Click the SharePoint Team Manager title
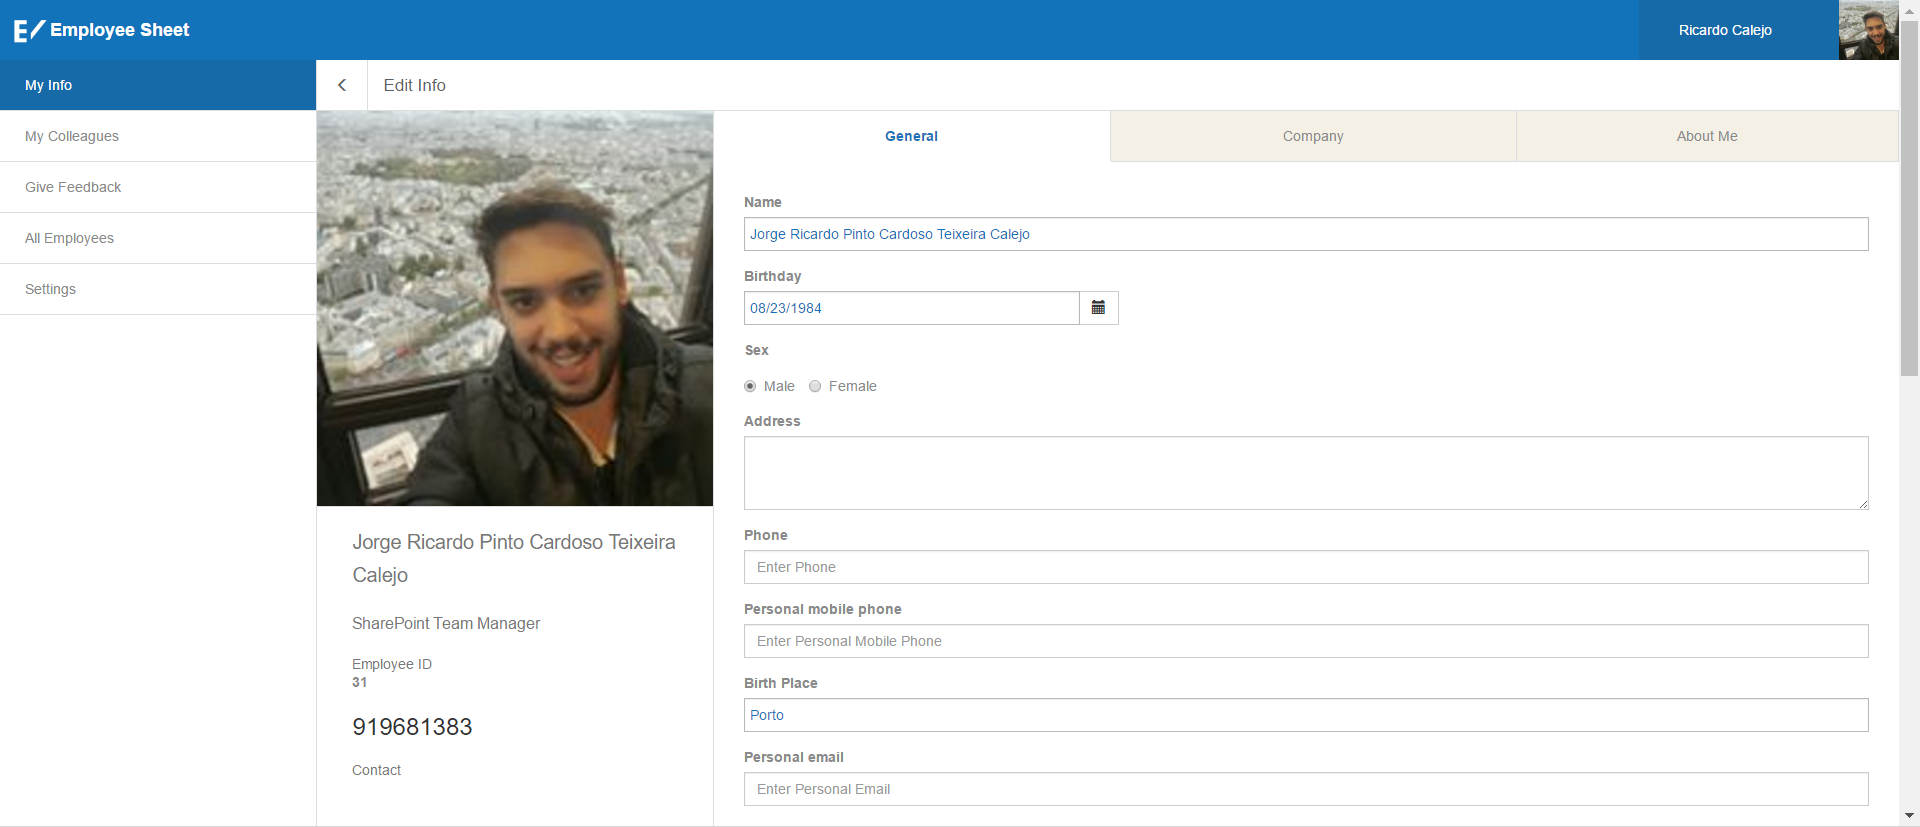The width and height of the screenshot is (1920, 827). coord(446,623)
